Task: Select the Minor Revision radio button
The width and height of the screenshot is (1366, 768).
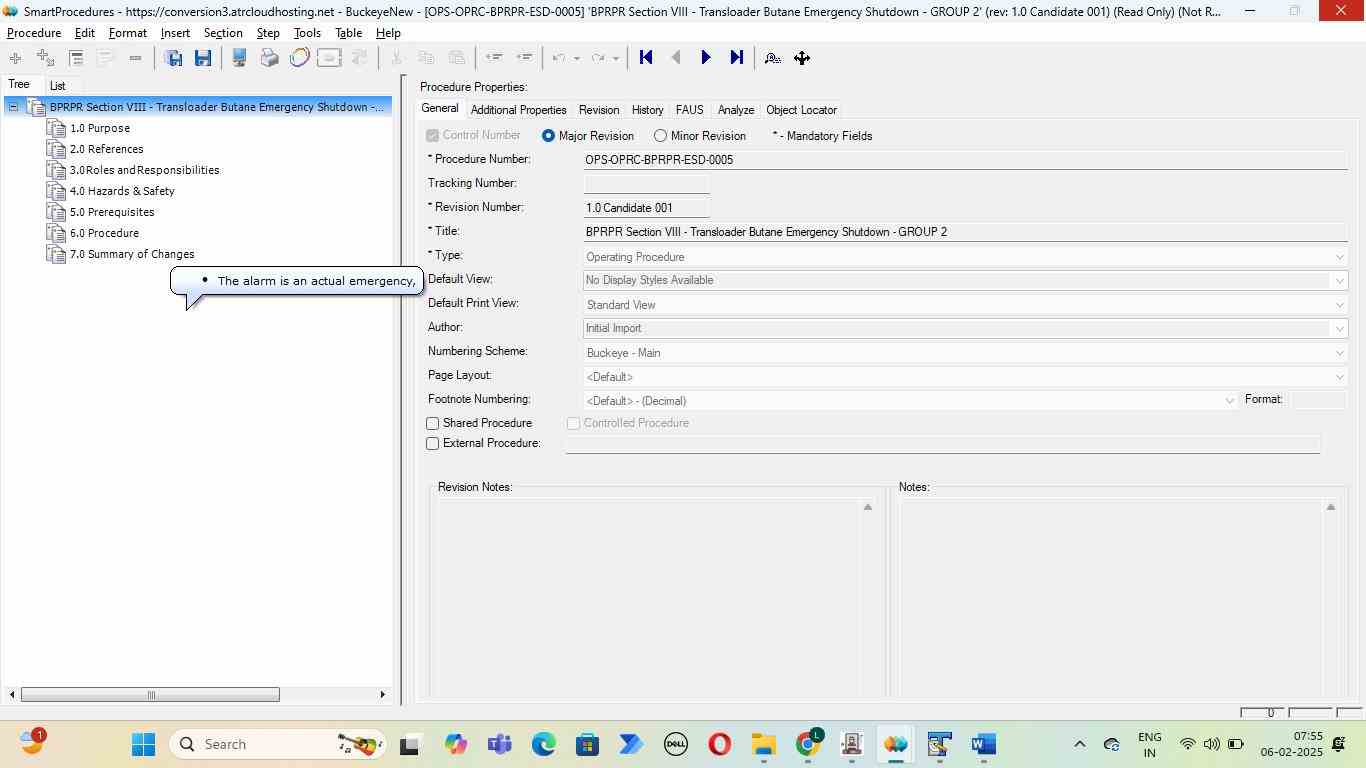Action: [660, 136]
